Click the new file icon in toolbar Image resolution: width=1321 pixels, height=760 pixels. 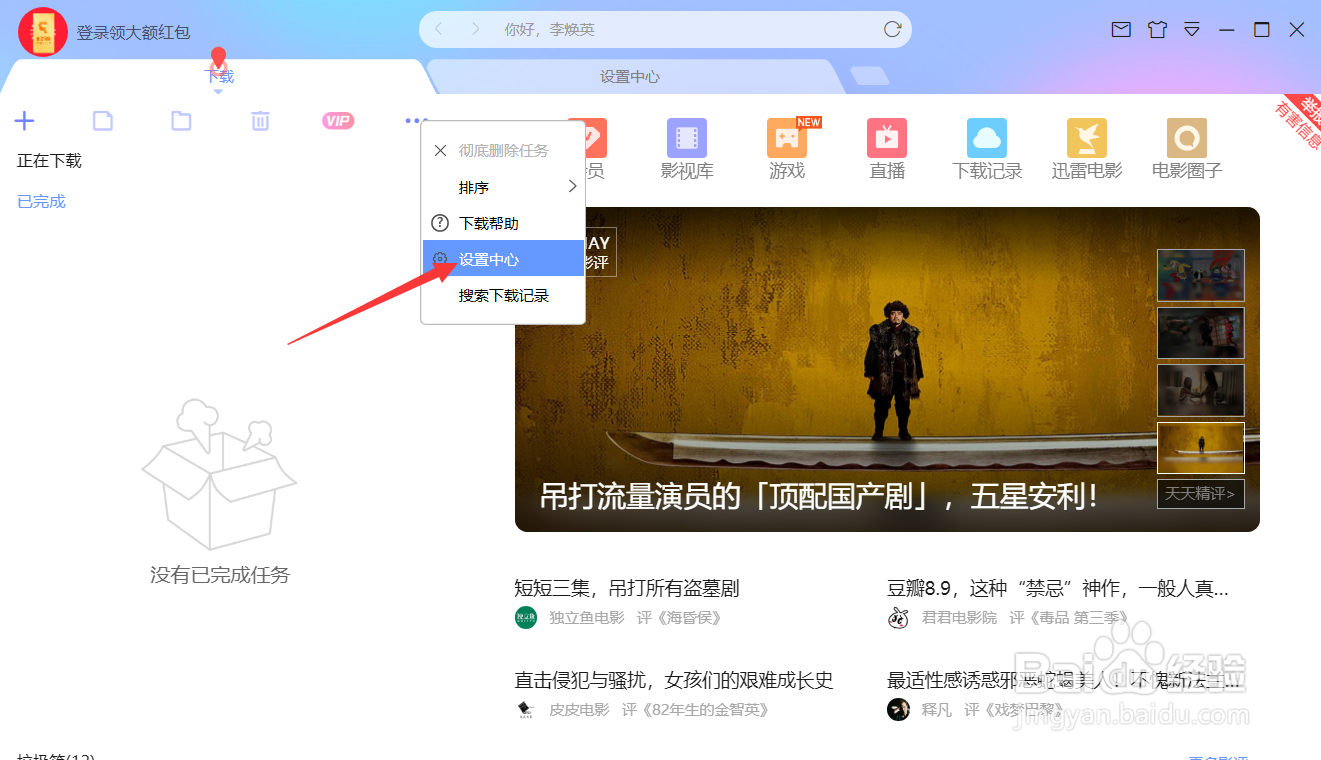[x=102, y=121]
